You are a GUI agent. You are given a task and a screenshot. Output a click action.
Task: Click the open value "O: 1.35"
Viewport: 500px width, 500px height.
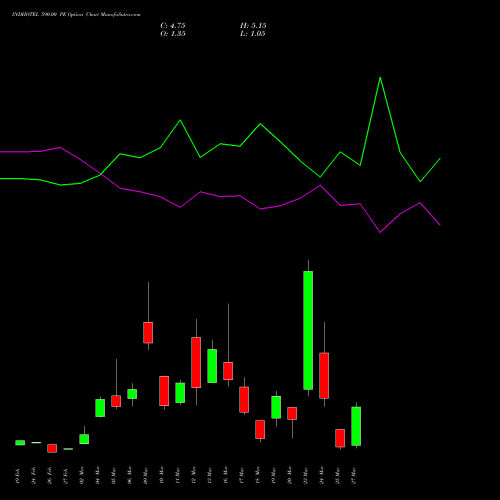click(173, 34)
